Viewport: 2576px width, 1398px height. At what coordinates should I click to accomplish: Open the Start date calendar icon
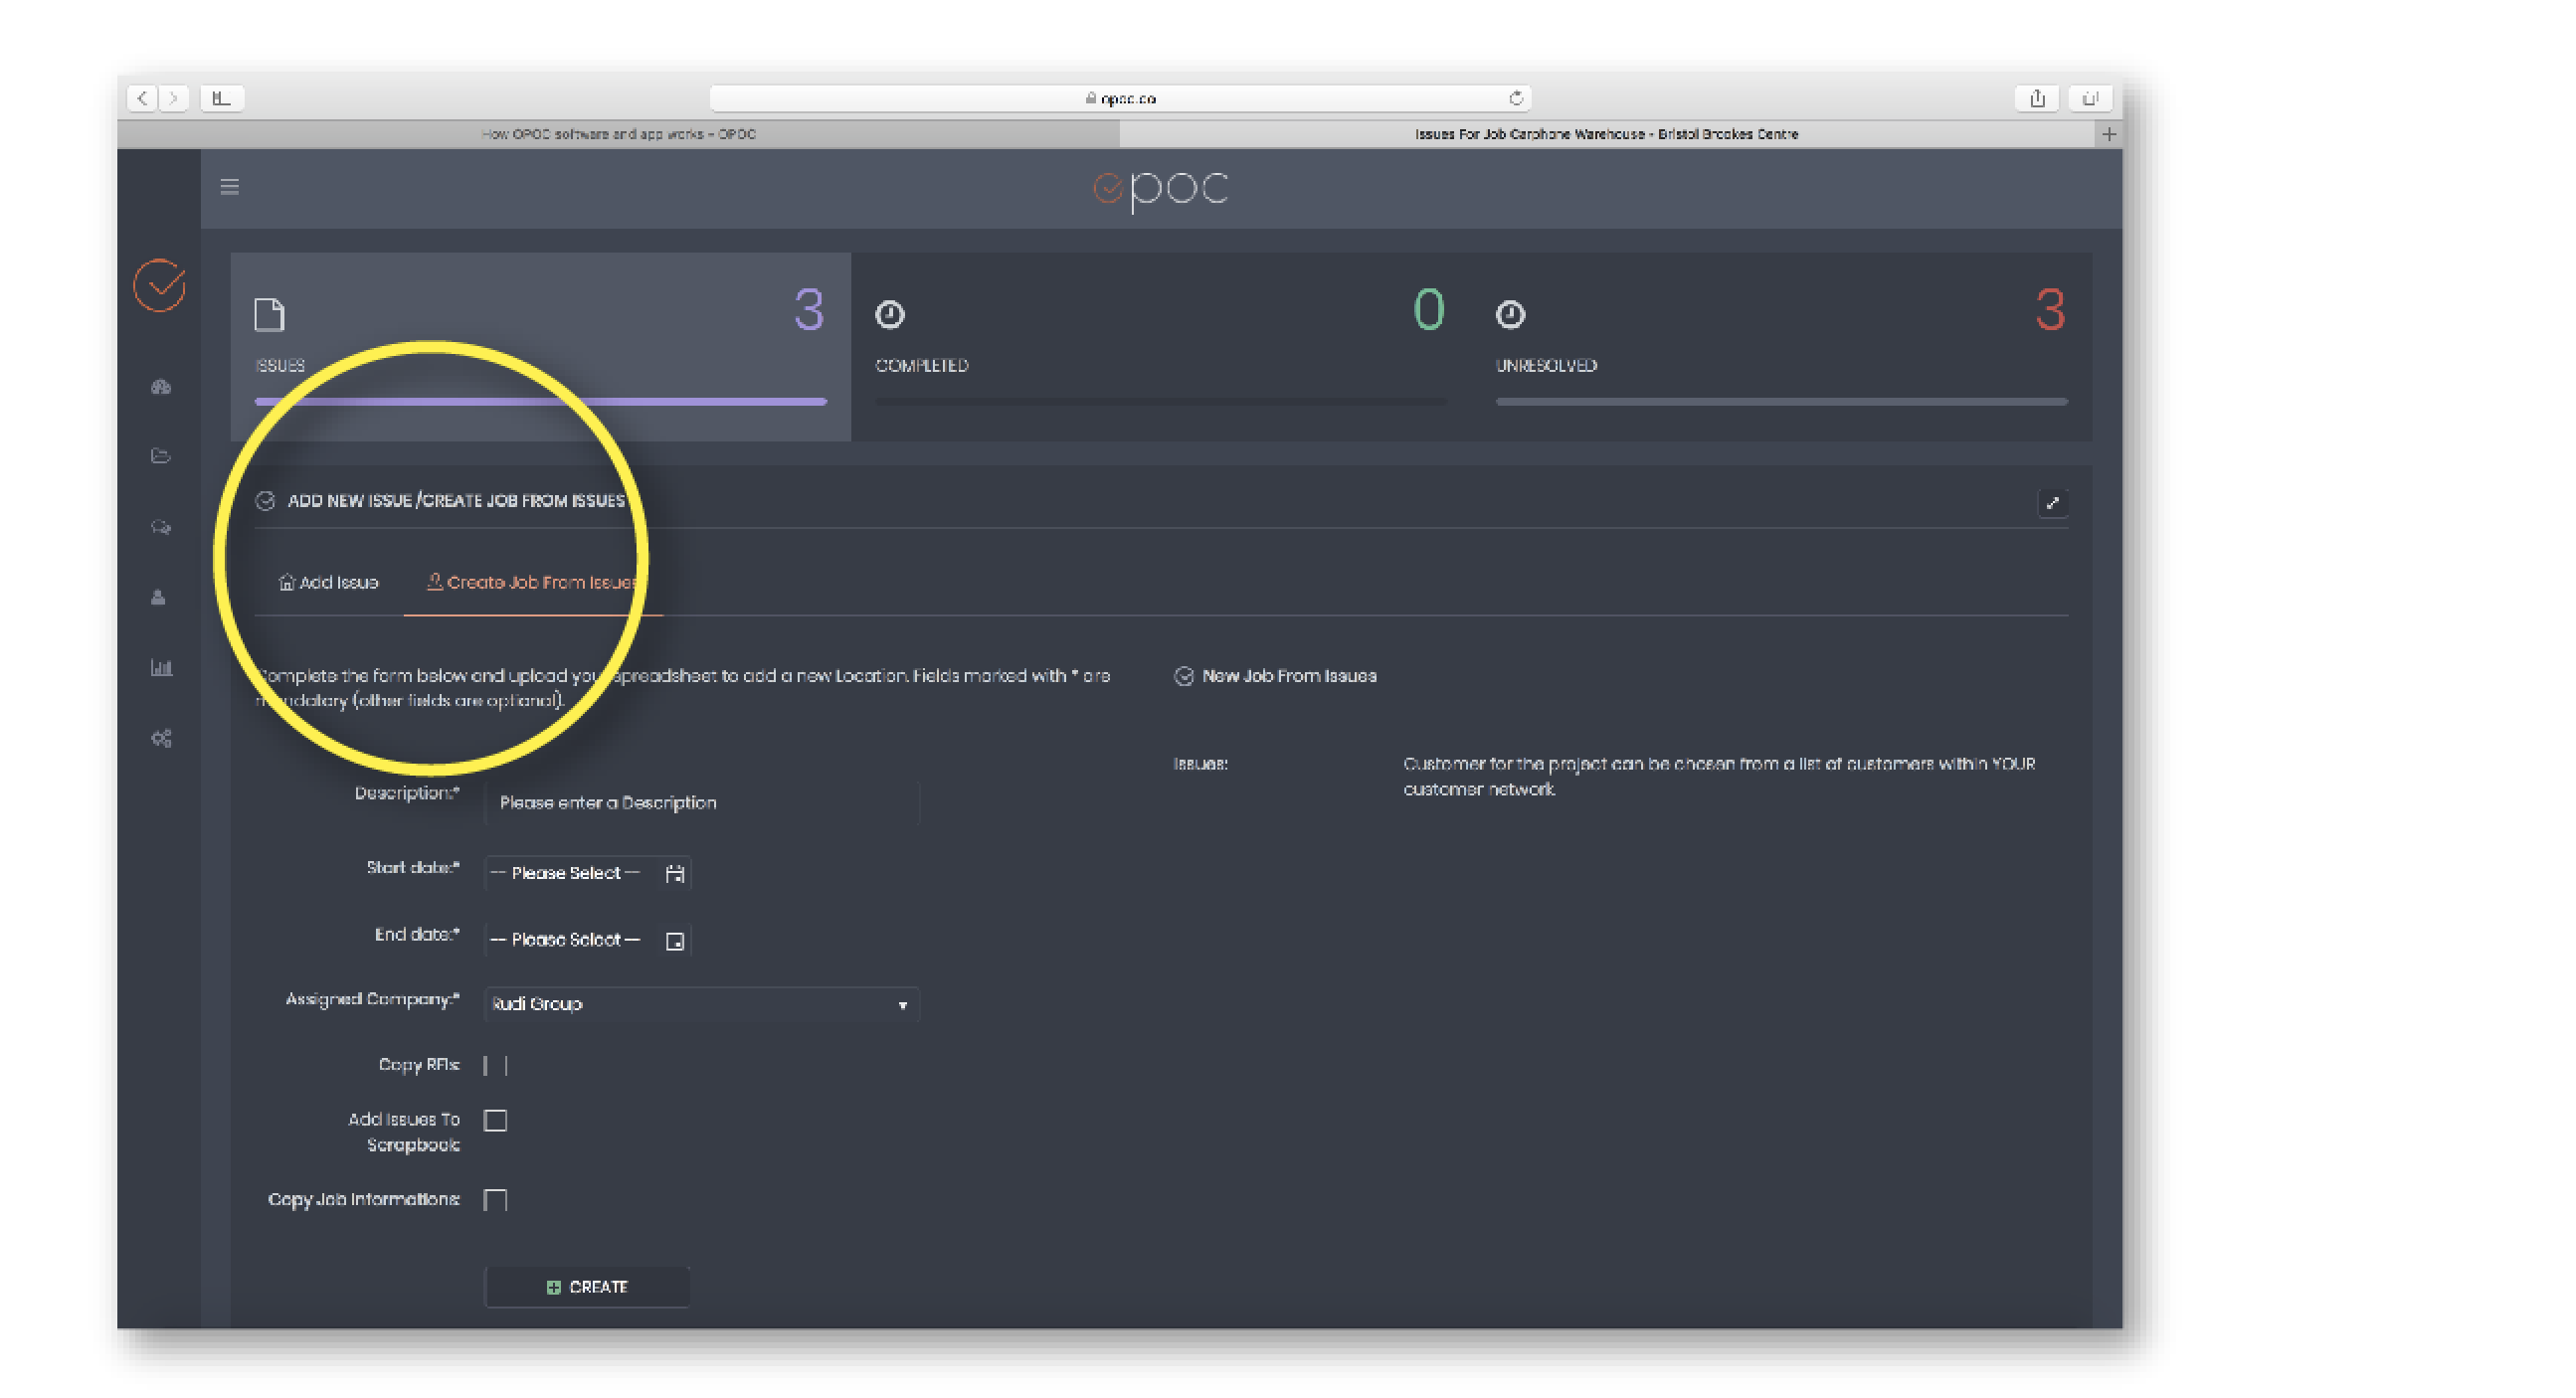tap(675, 874)
